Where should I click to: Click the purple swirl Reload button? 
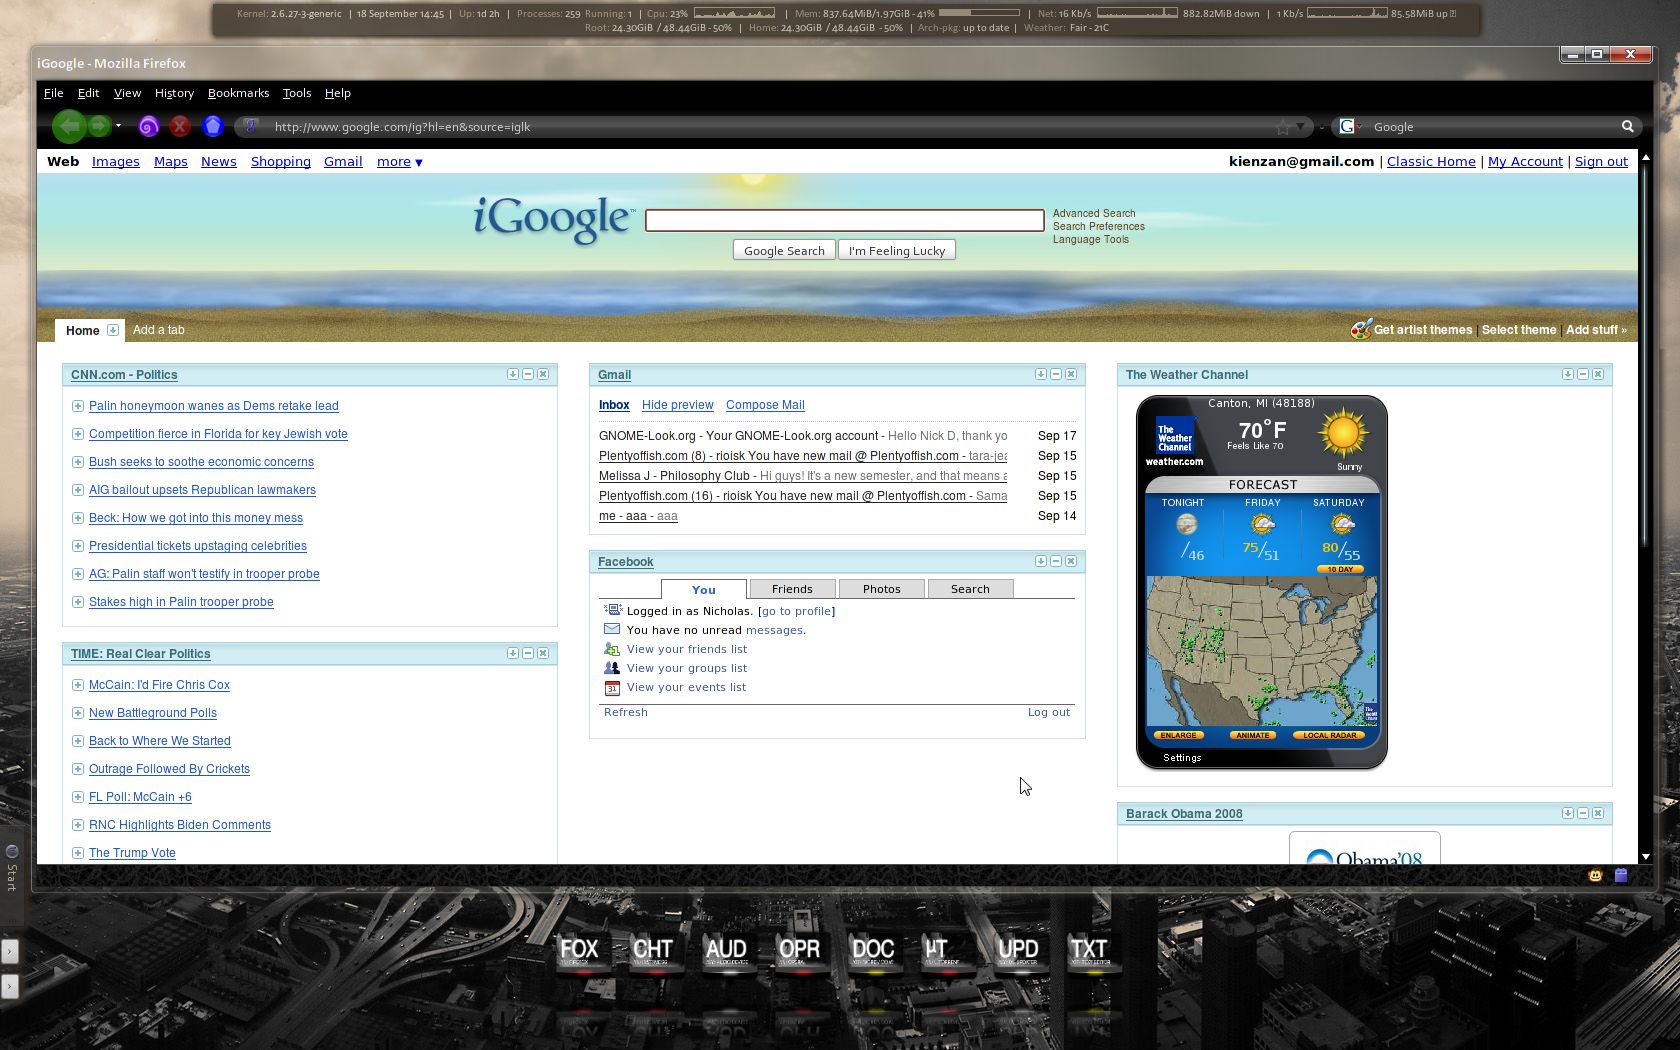click(148, 126)
